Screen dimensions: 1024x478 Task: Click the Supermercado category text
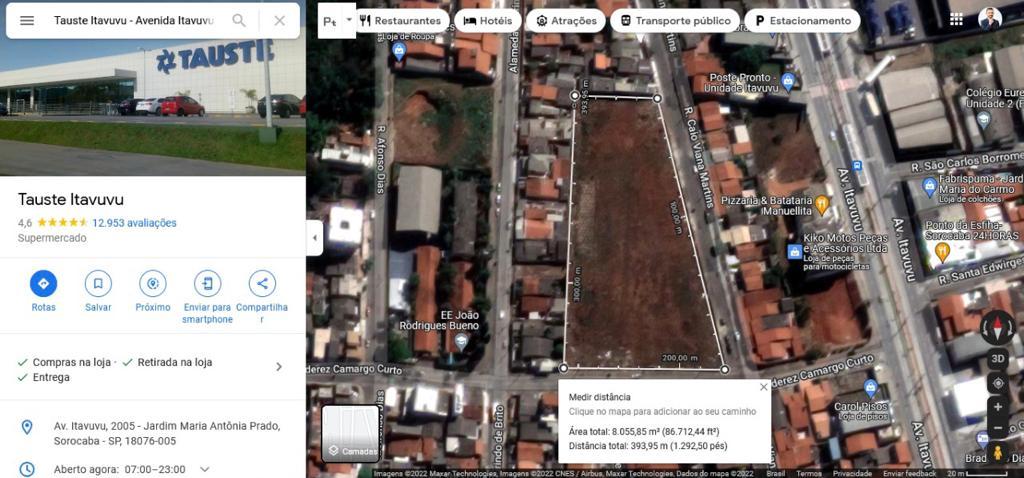point(52,238)
